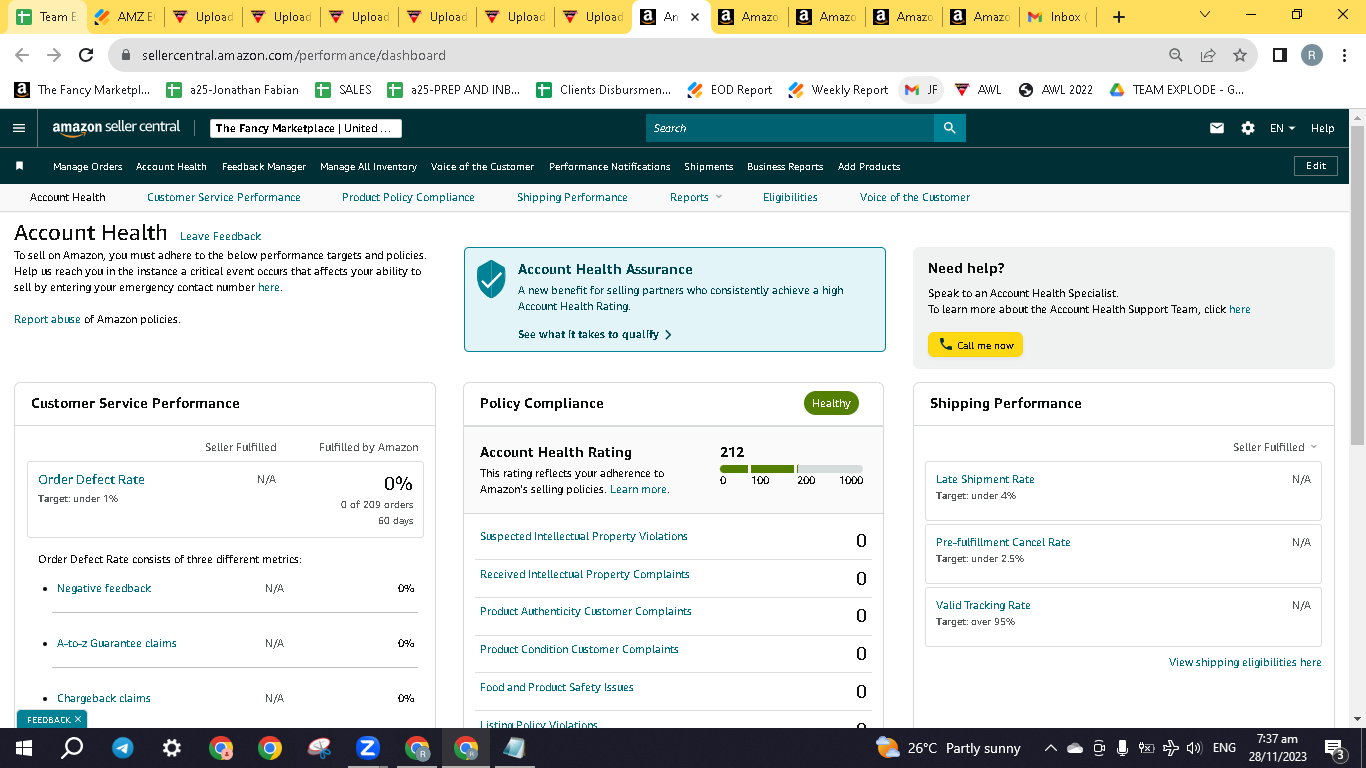Click the taskbar volume speaker icon

[x=1193, y=748]
